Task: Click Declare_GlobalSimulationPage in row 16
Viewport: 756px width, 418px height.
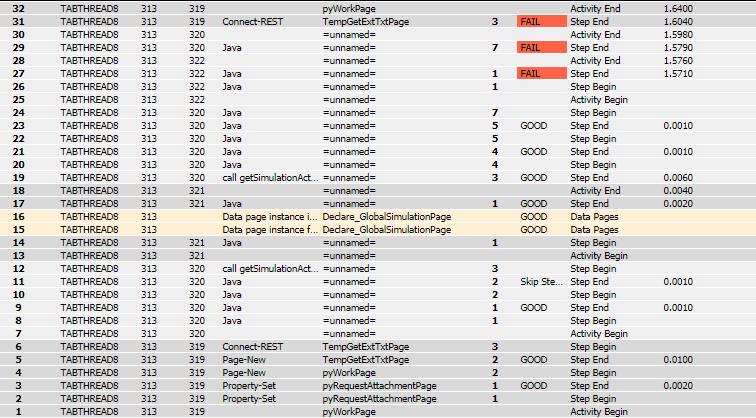Action: 387,217
